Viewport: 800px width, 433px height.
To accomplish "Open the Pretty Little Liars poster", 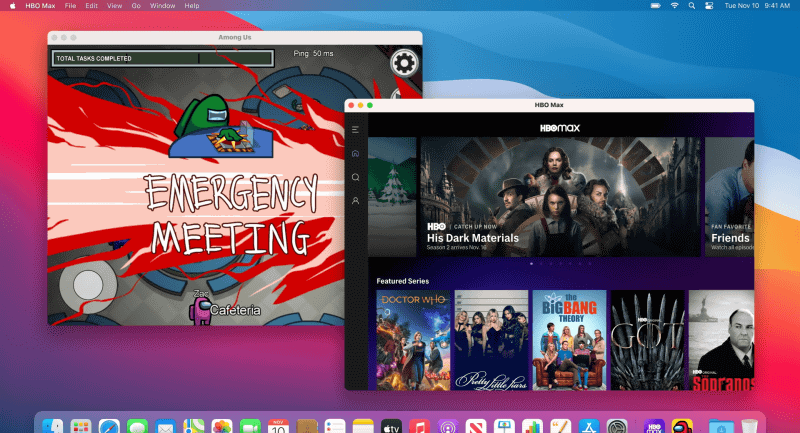I will pyautogui.click(x=491, y=340).
